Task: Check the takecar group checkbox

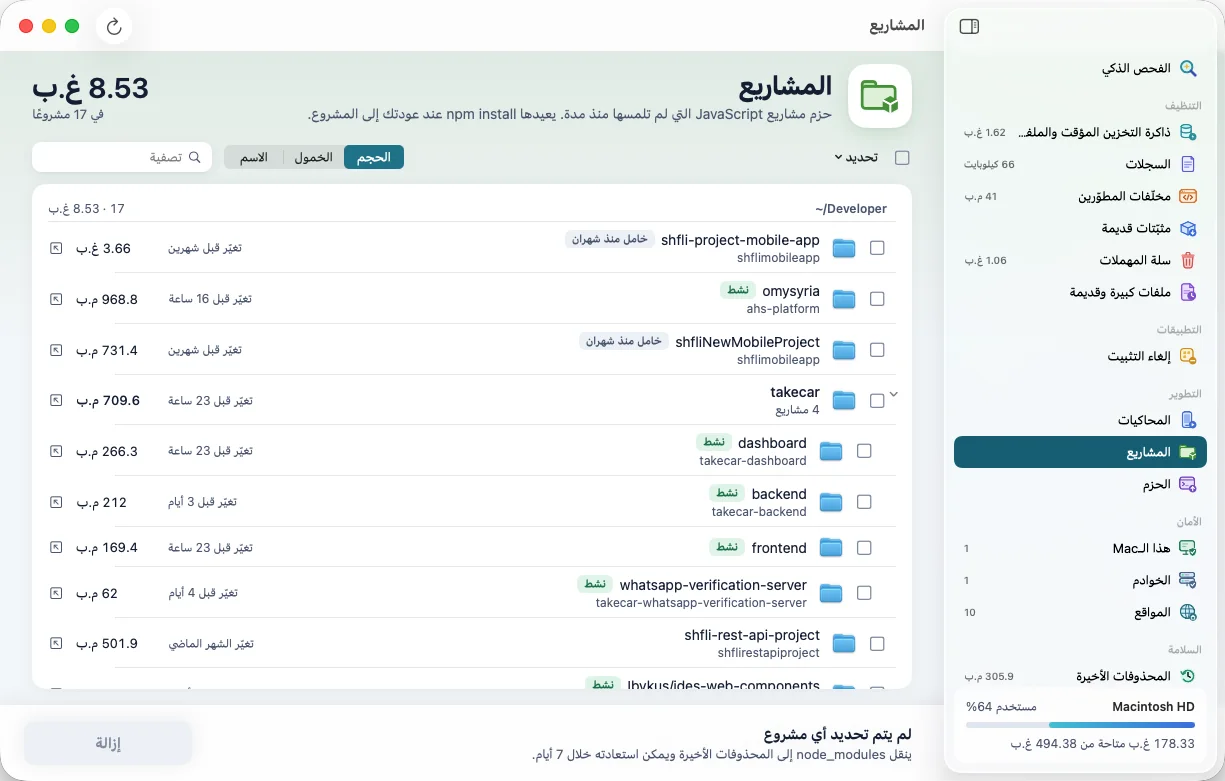Action: (877, 401)
